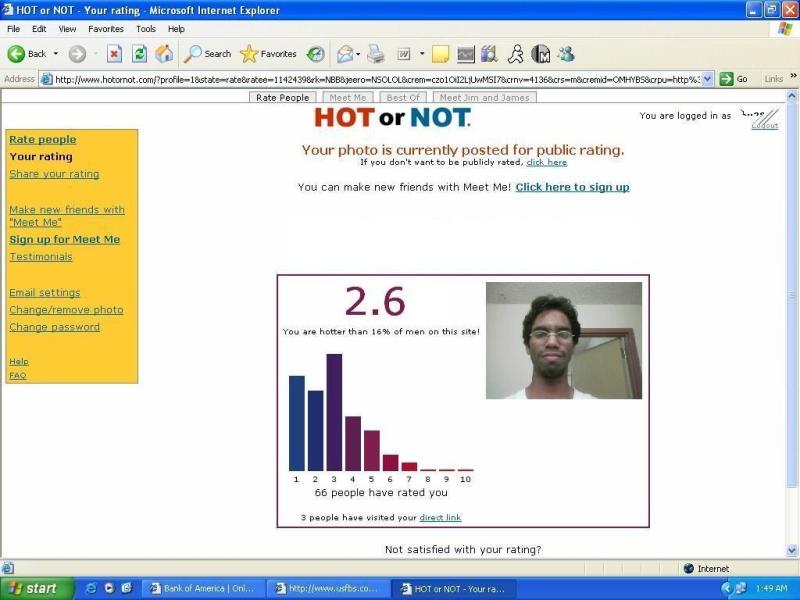Open the History clock icon

coord(315,54)
